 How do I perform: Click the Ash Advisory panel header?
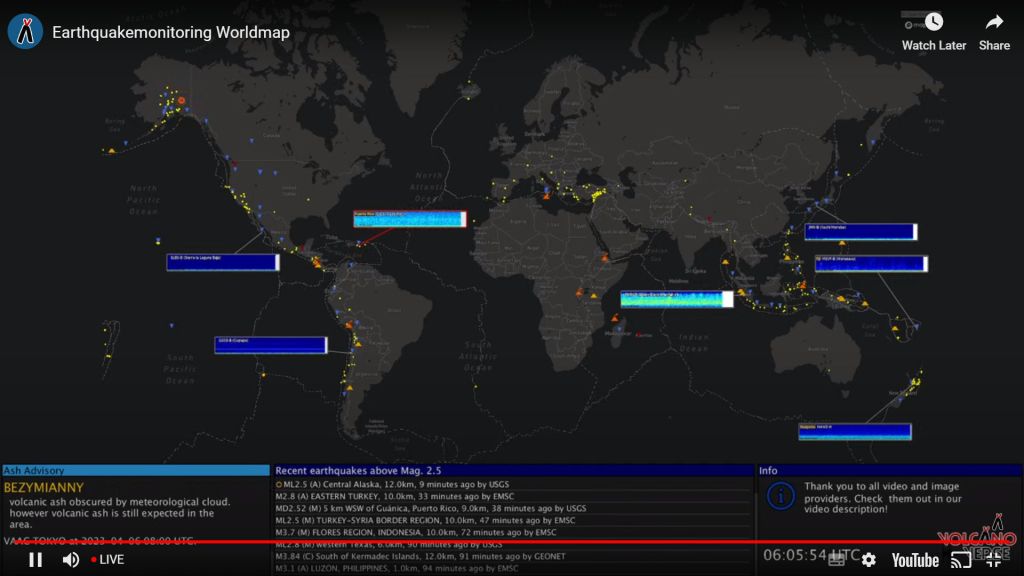coord(135,470)
